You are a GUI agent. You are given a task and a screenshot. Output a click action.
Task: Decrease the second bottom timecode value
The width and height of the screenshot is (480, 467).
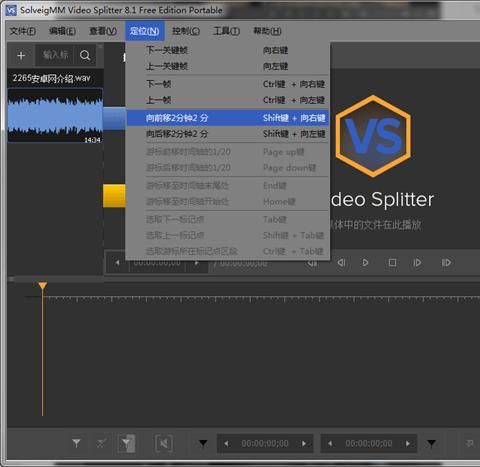330,443
